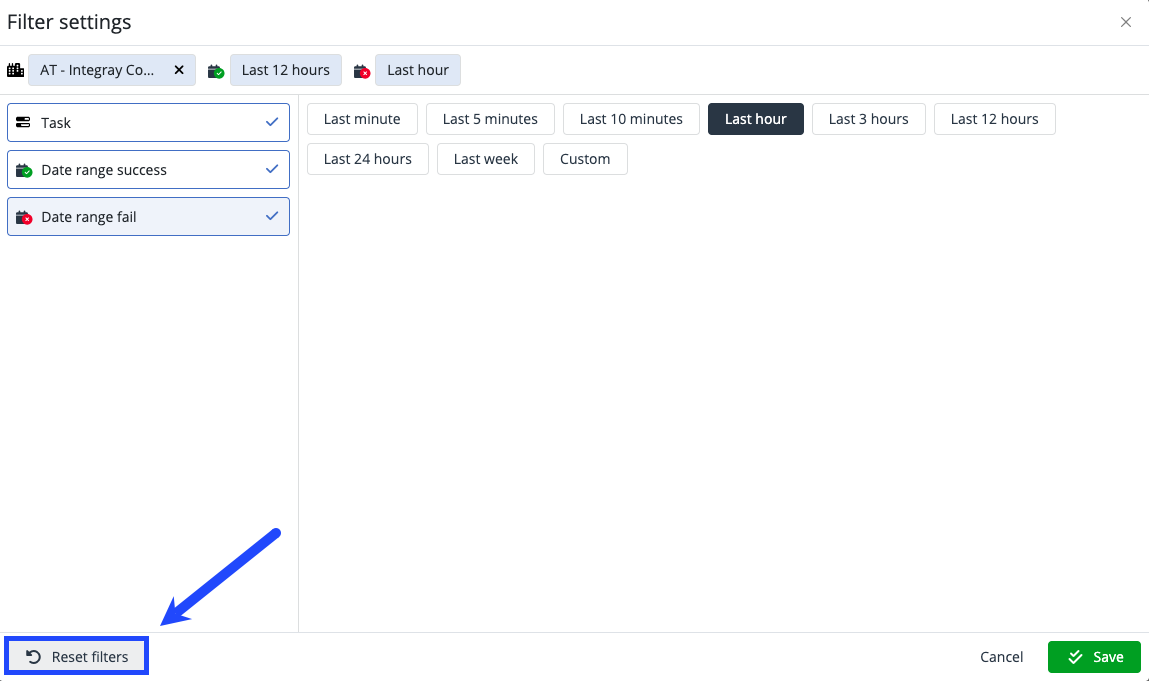1149x681 pixels.
Task: Click the Date range success calendar icon
Action: click(x=23, y=170)
